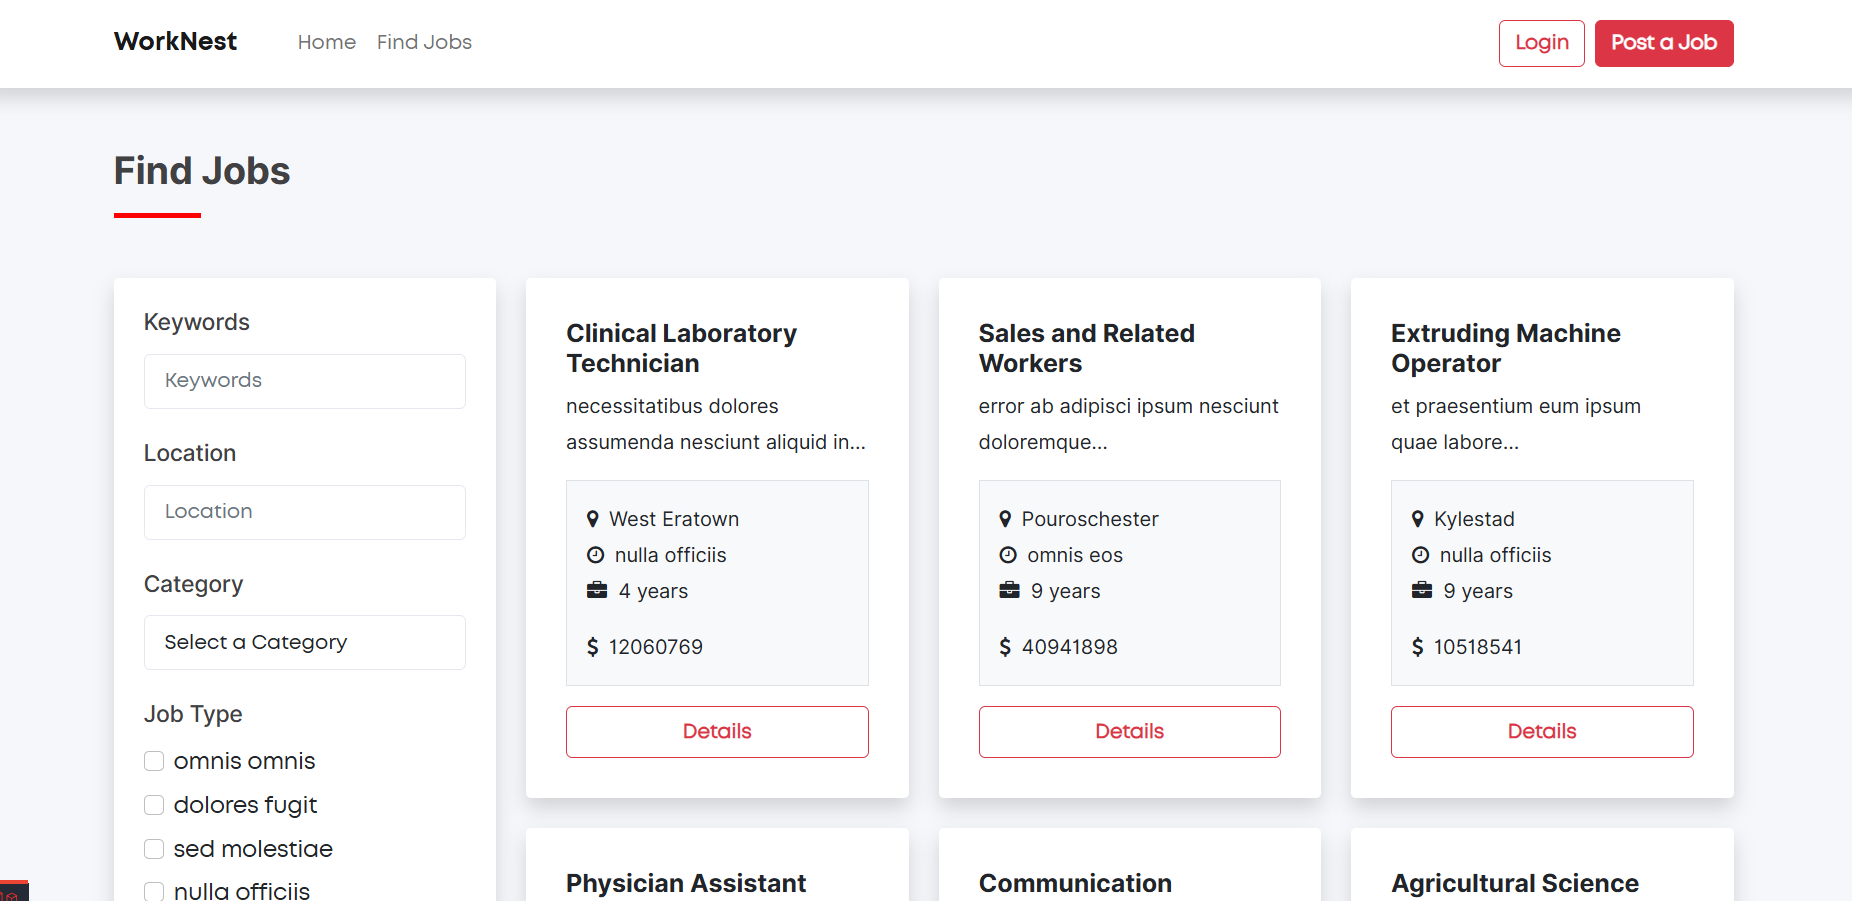
Task: Click the dollar icon beside 40941898
Action: pos(1005,647)
